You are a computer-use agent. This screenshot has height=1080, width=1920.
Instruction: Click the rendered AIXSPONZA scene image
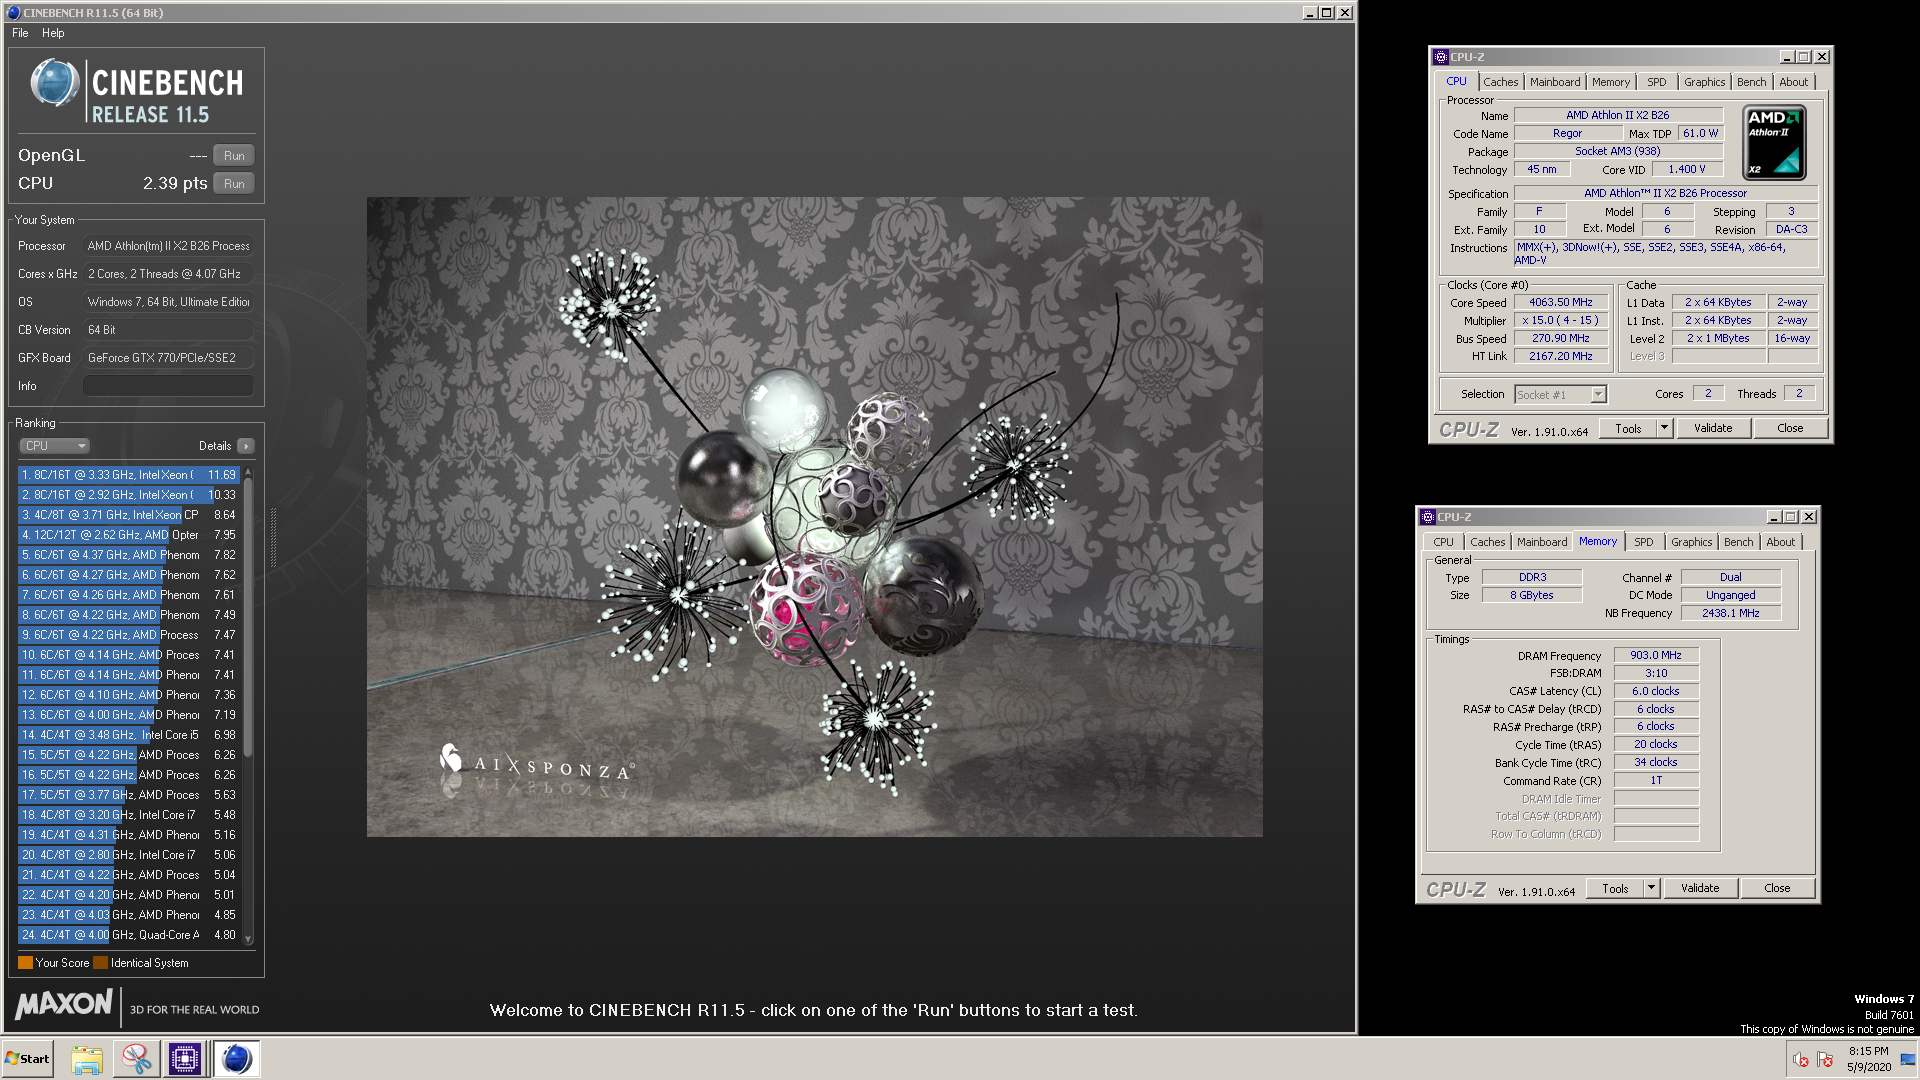pos(814,517)
